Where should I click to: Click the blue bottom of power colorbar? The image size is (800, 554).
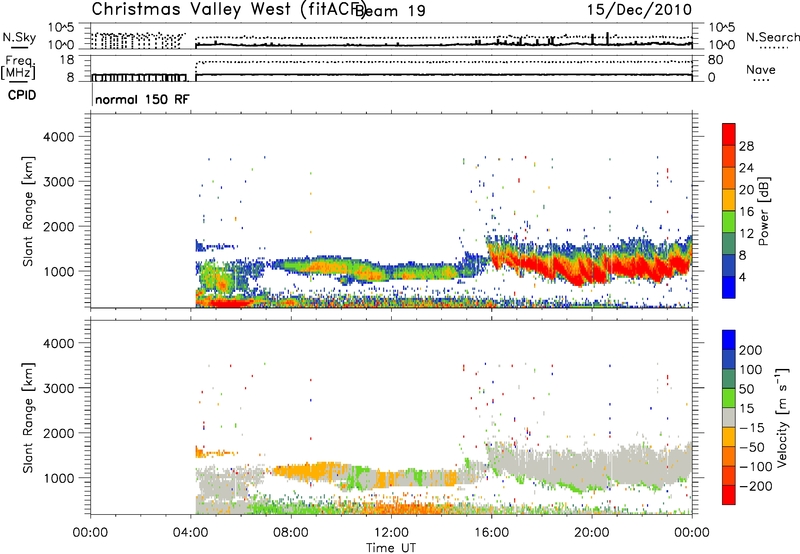coord(729,287)
